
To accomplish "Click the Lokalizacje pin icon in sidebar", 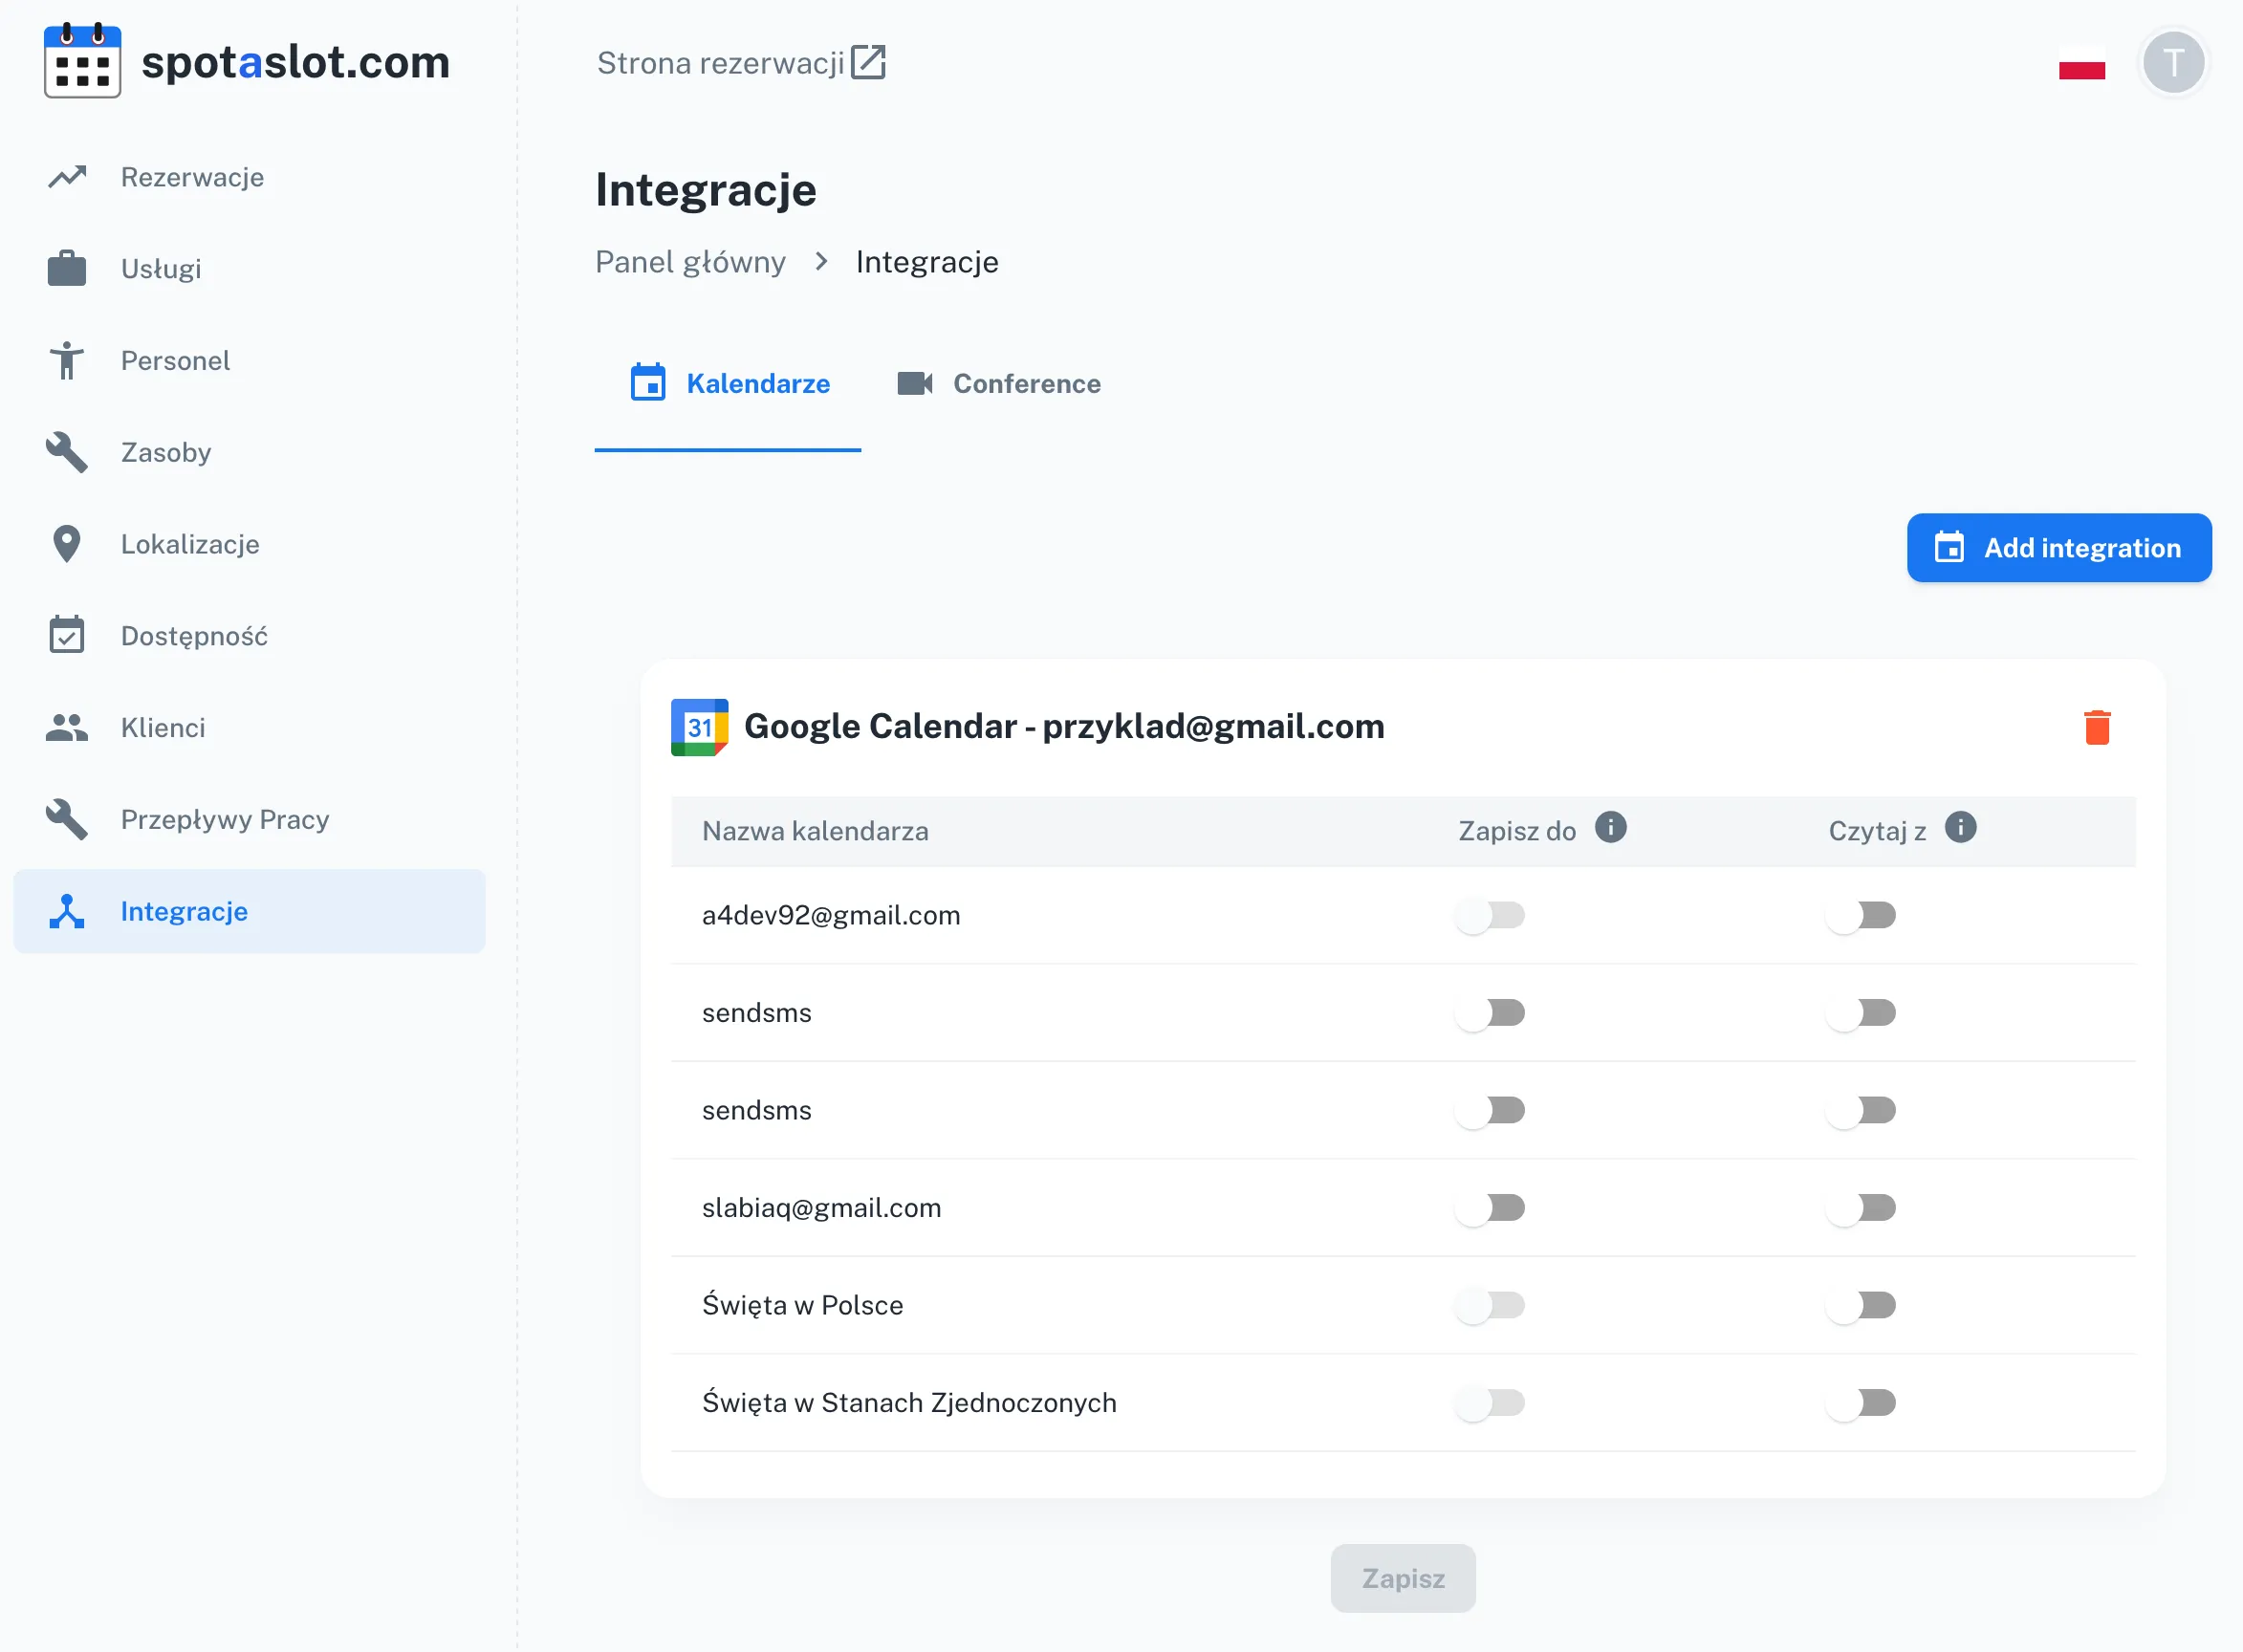I will [67, 544].
